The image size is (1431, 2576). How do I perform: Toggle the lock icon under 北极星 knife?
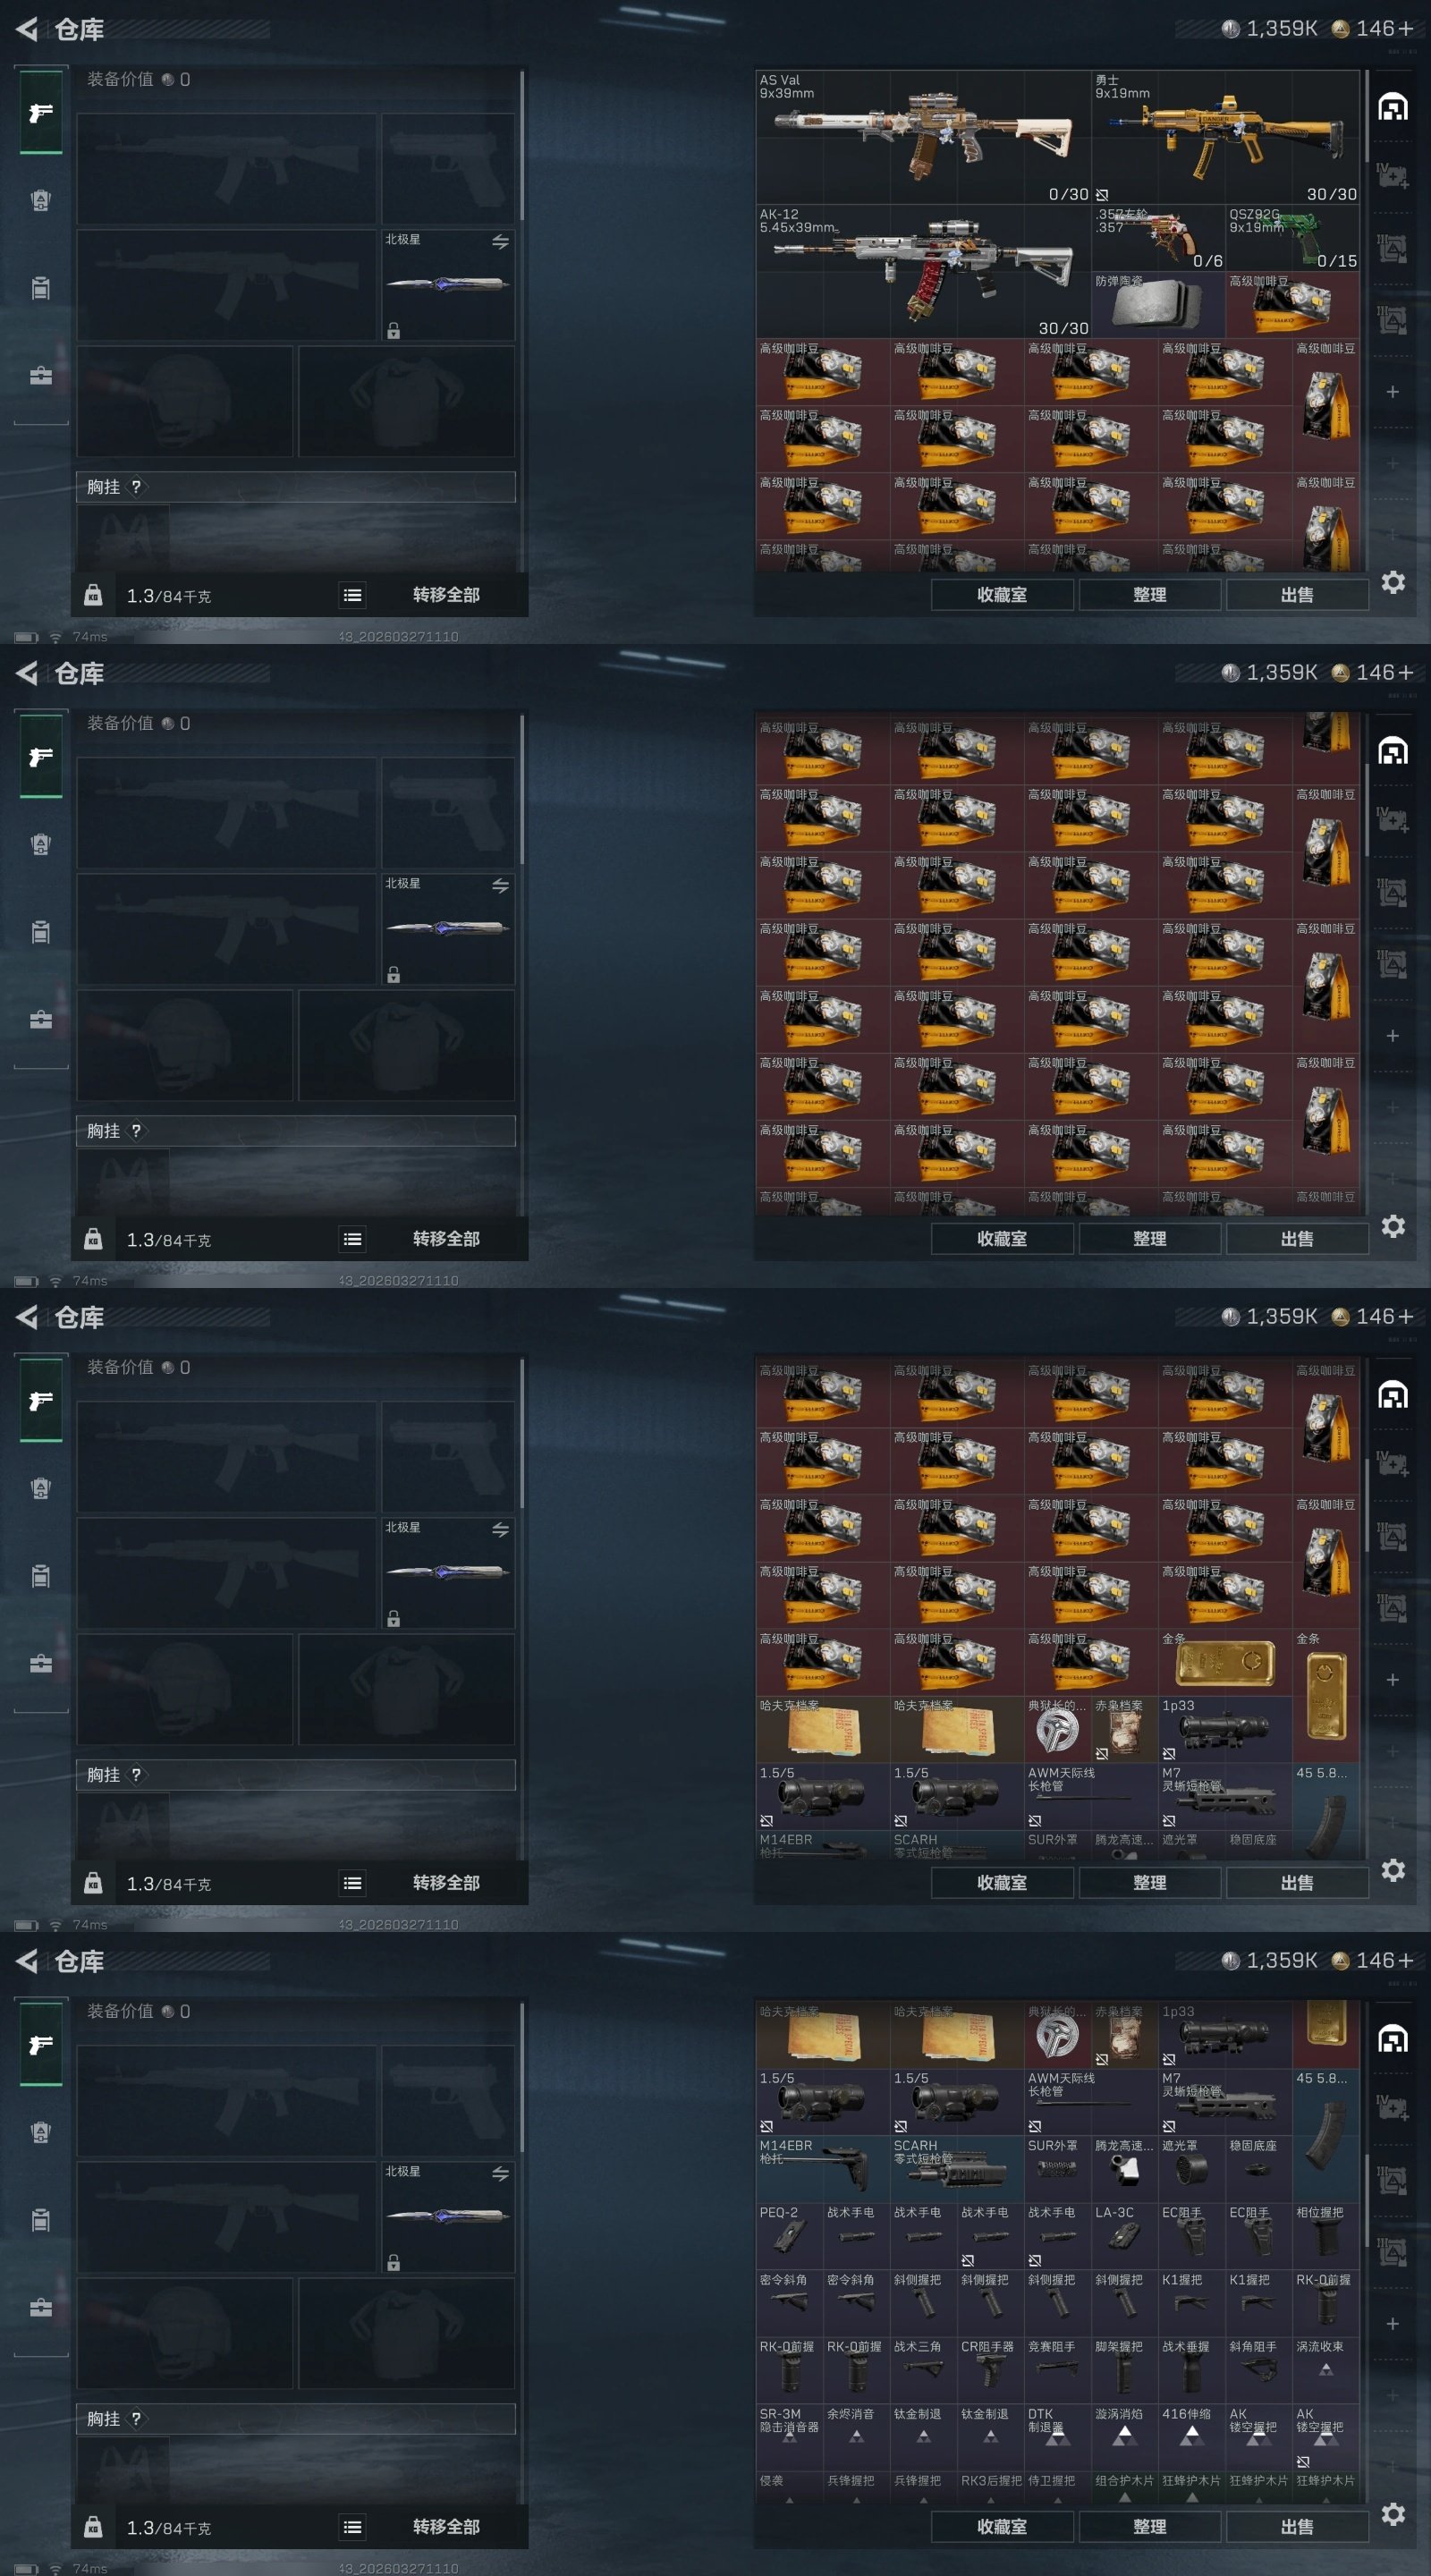pyautogui.click(x=394, y=330)
